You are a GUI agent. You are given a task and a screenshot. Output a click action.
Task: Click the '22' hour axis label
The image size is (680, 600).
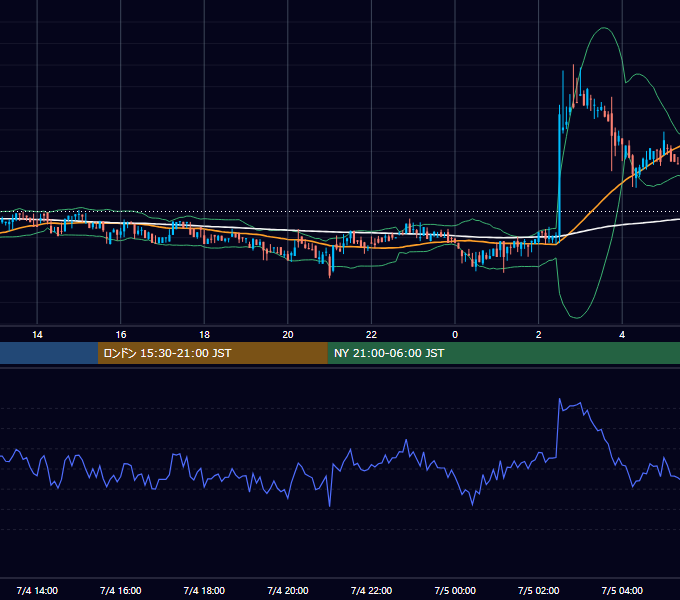371,335
